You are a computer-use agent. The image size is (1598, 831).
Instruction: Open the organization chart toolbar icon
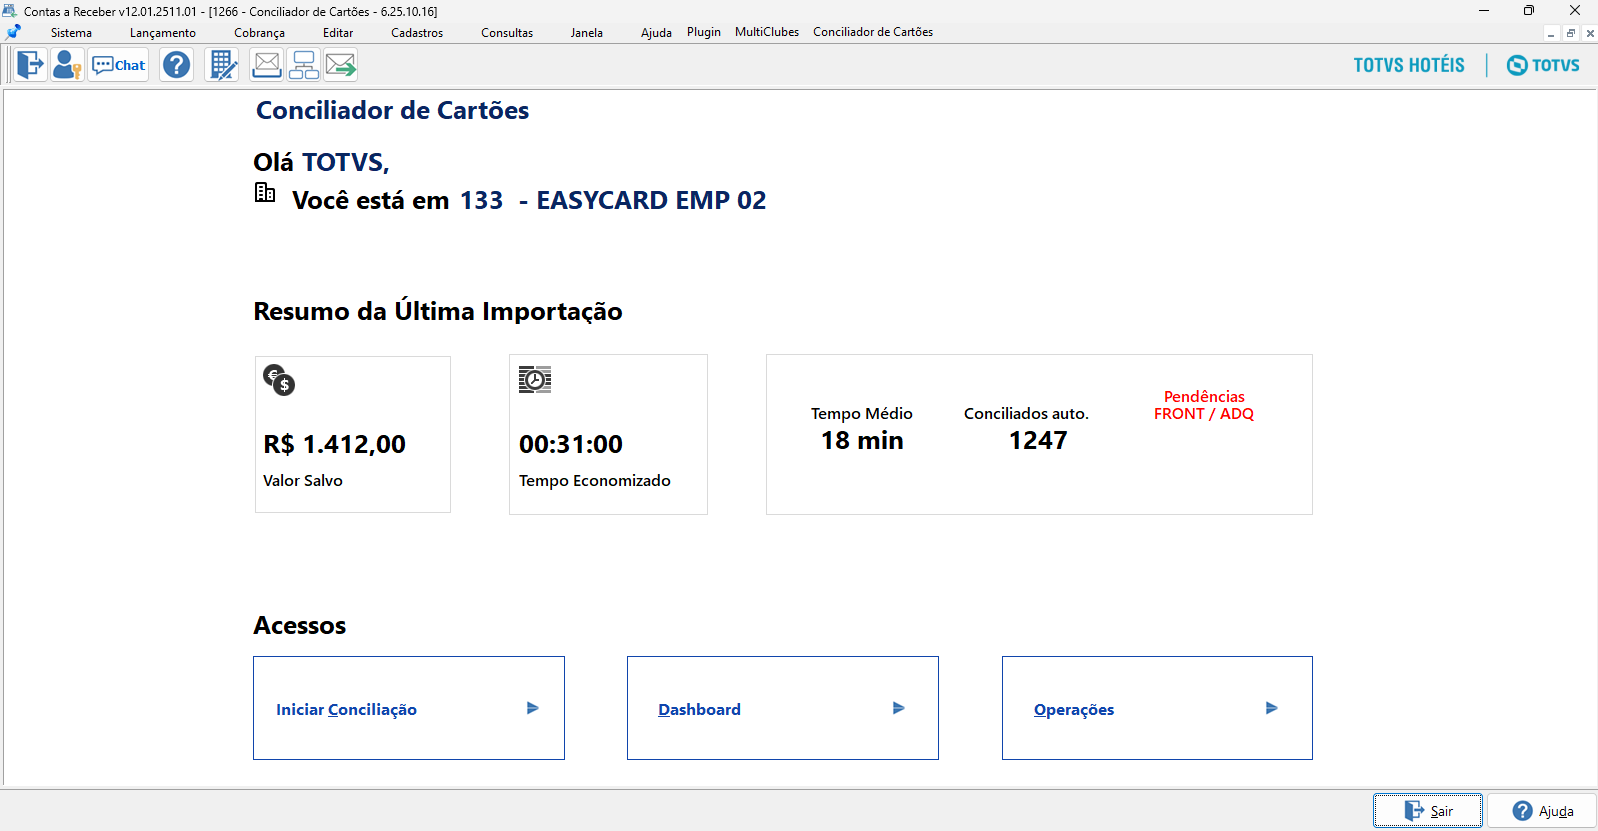(x=304, y=65)
